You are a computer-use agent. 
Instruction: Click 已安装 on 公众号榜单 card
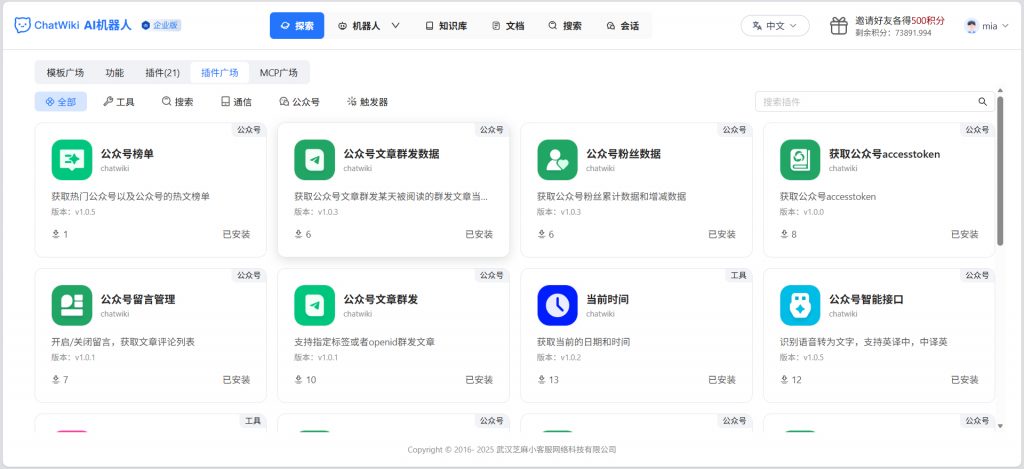click(x=236, y=234)
